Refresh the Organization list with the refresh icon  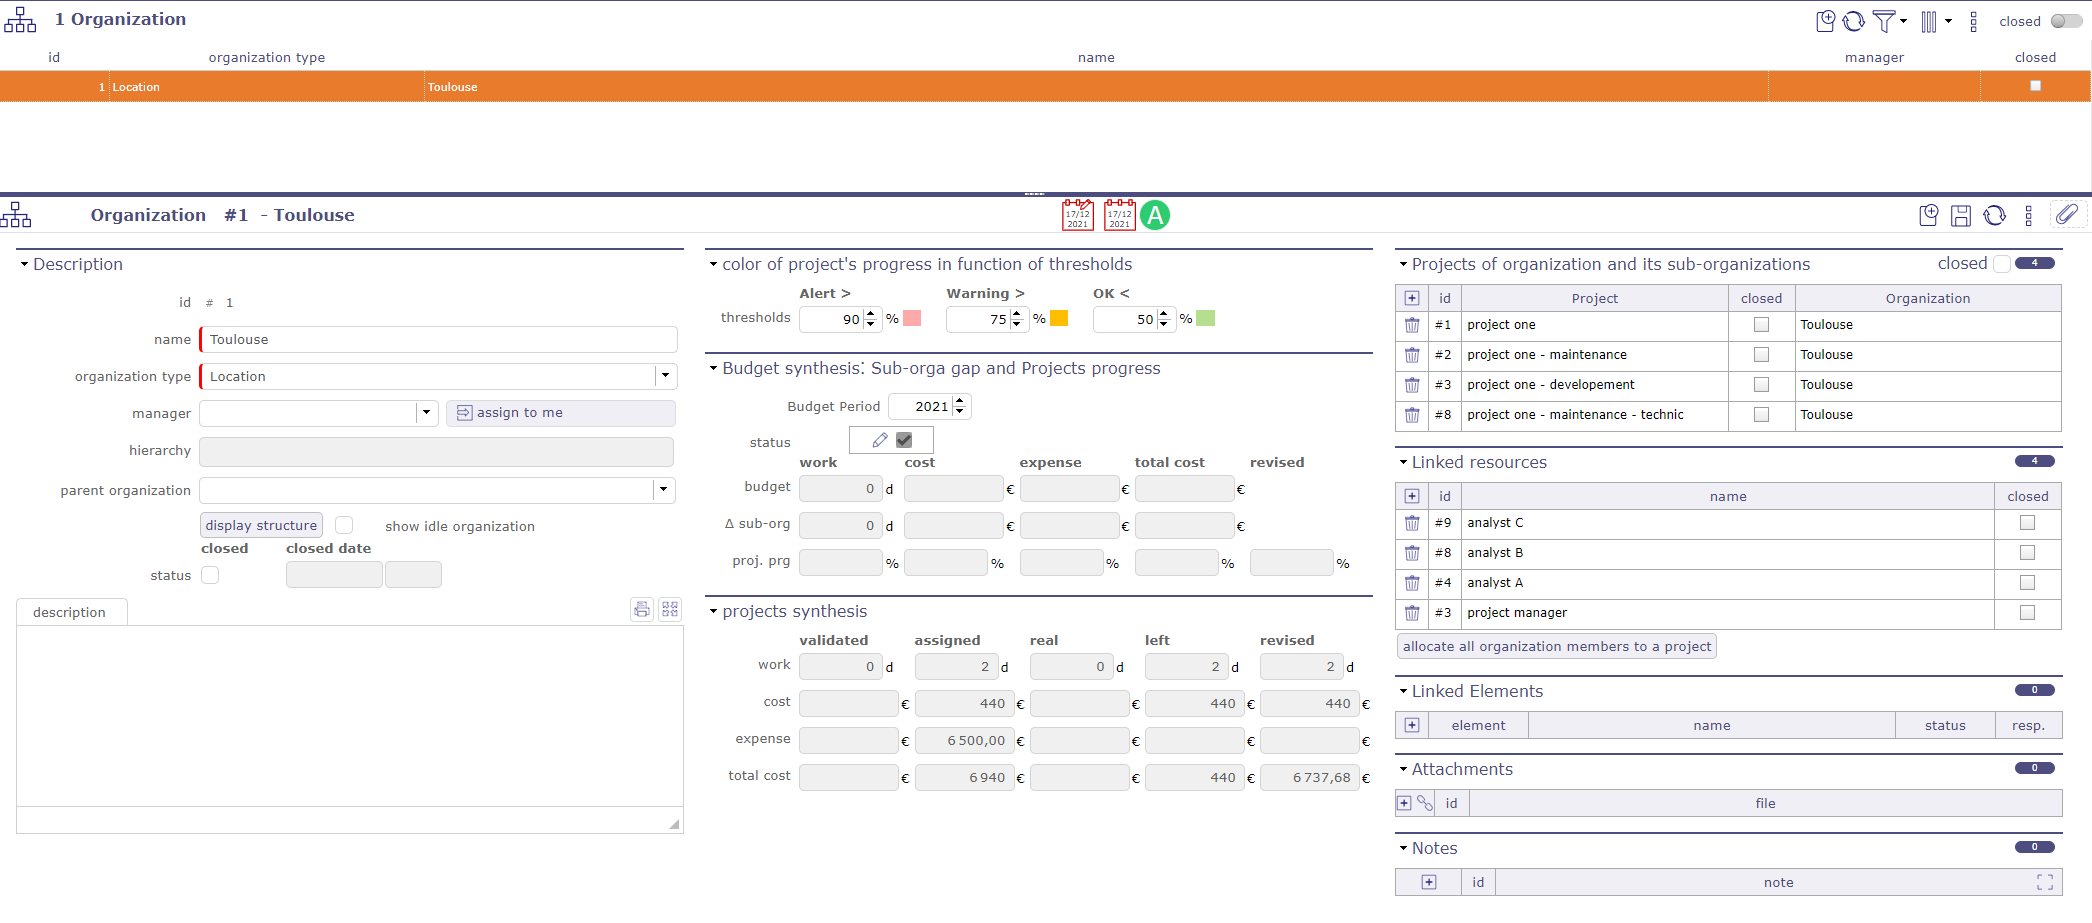[x=1853, y=20]
